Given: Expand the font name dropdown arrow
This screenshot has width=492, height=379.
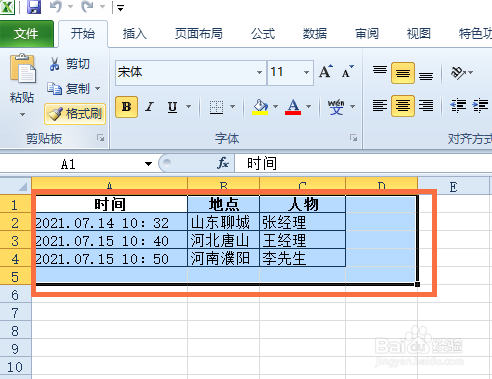Looking at the screenshot, I should tap(260, 72).
